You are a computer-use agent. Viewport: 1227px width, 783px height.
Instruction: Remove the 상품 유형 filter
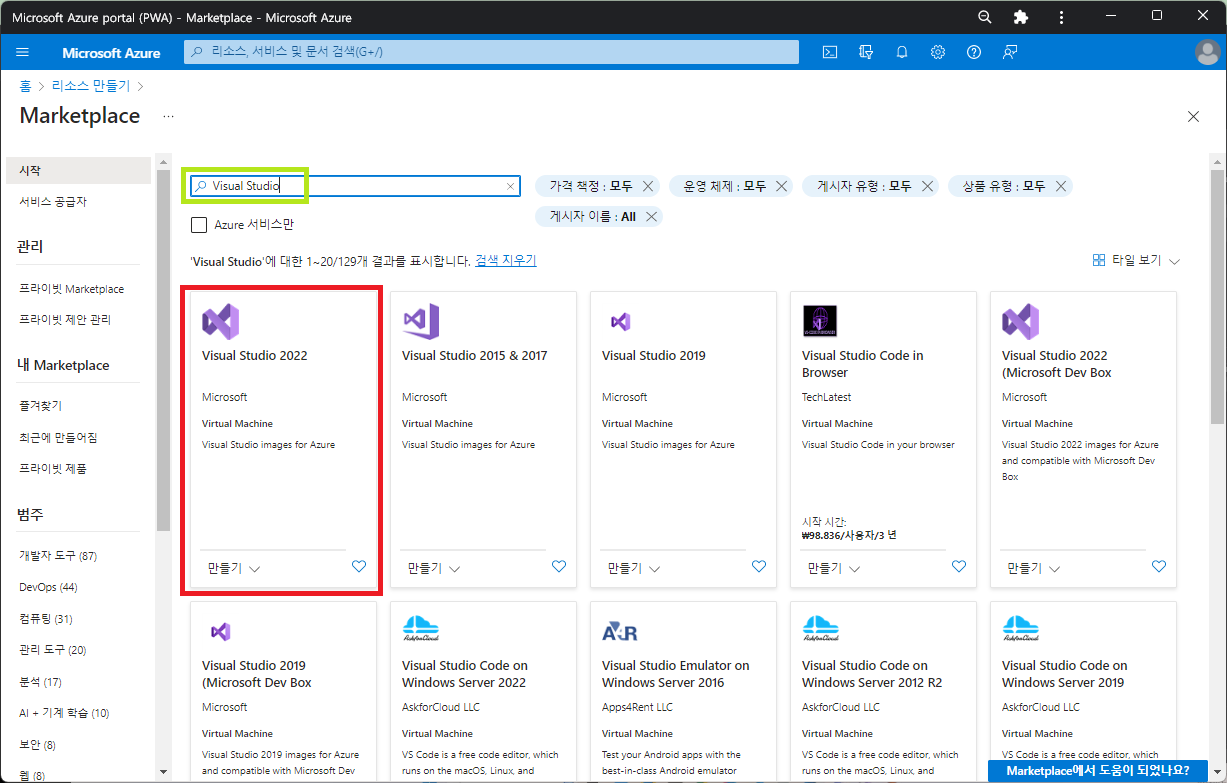click(1061, 186)
